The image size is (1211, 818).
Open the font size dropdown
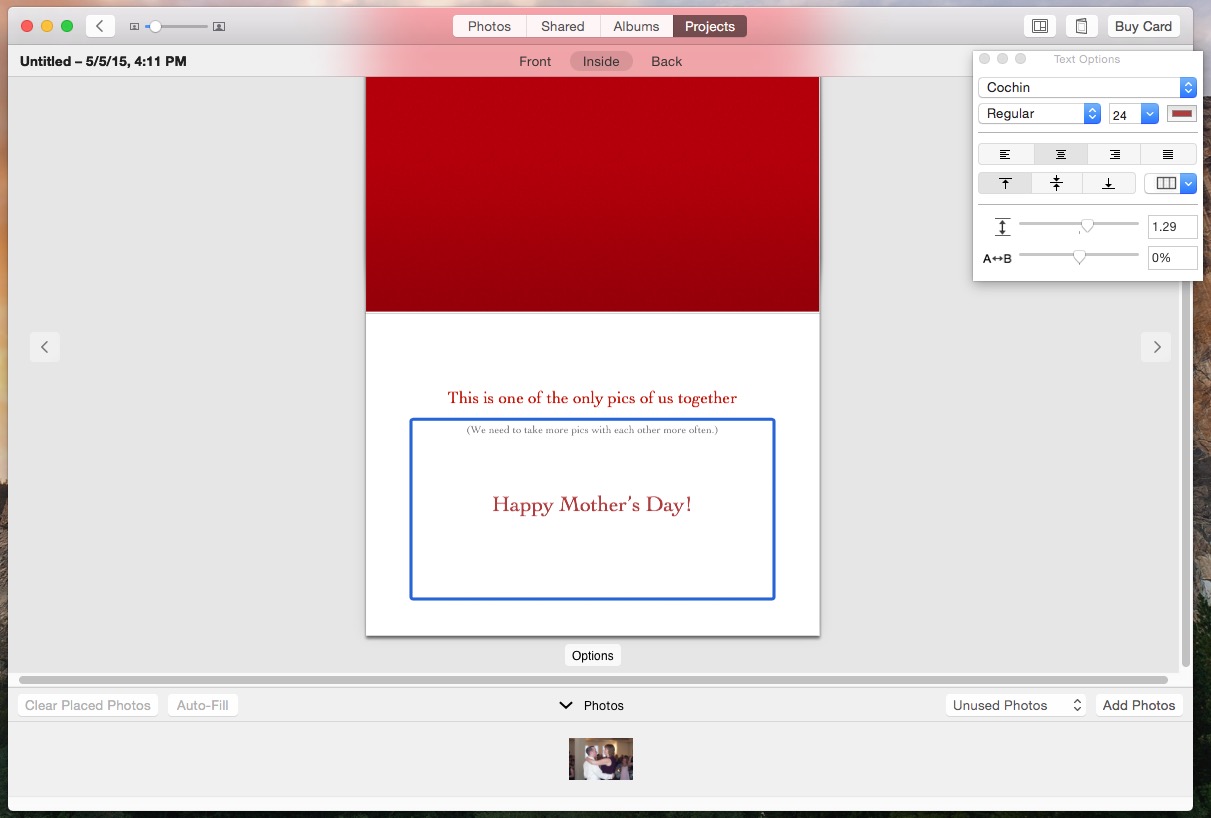pos(1148,113)
